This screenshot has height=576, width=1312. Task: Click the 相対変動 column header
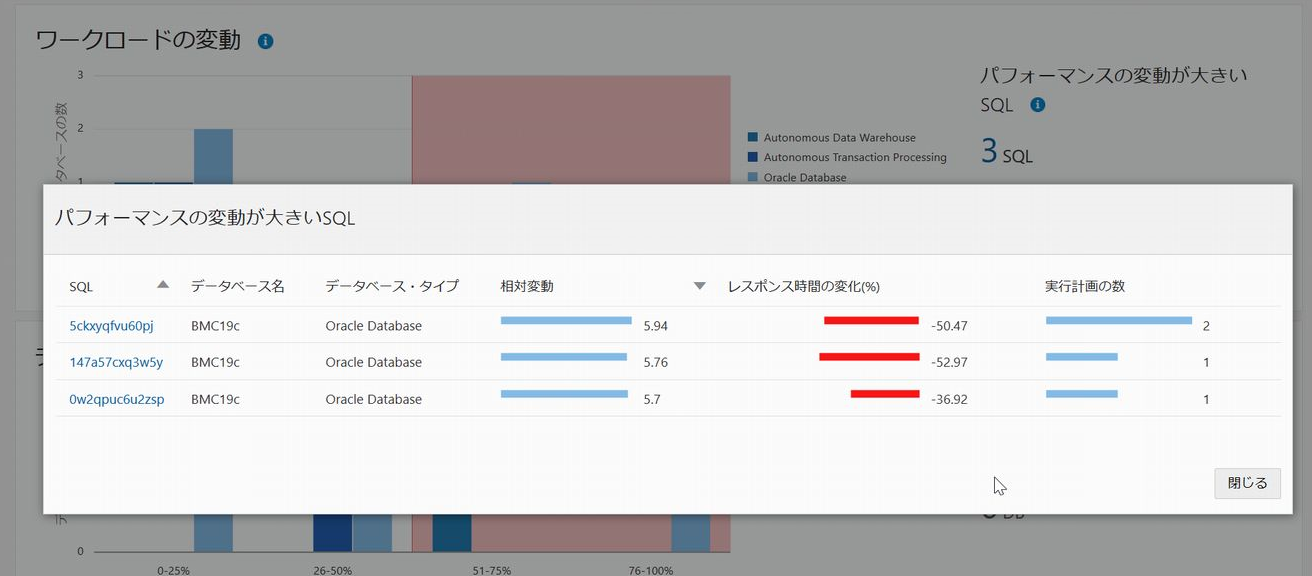(527, 286)
